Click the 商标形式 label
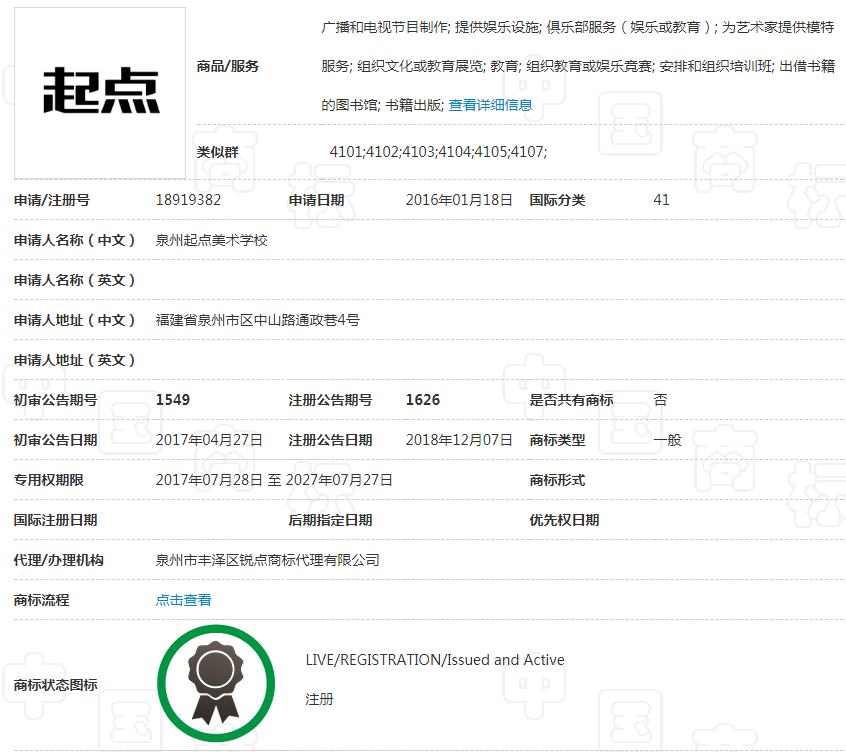The image size is (846, 752). 557,480
